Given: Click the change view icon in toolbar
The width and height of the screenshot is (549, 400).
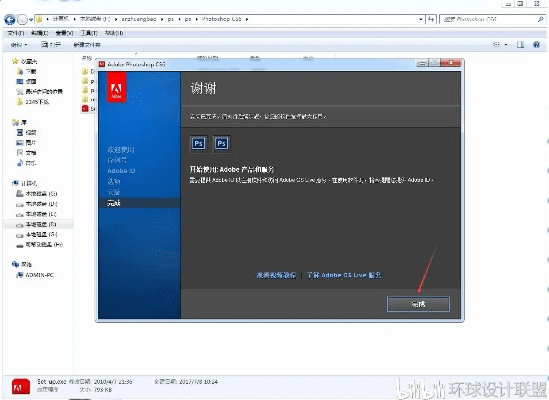Looking at the screenshot, I should 496,44.
